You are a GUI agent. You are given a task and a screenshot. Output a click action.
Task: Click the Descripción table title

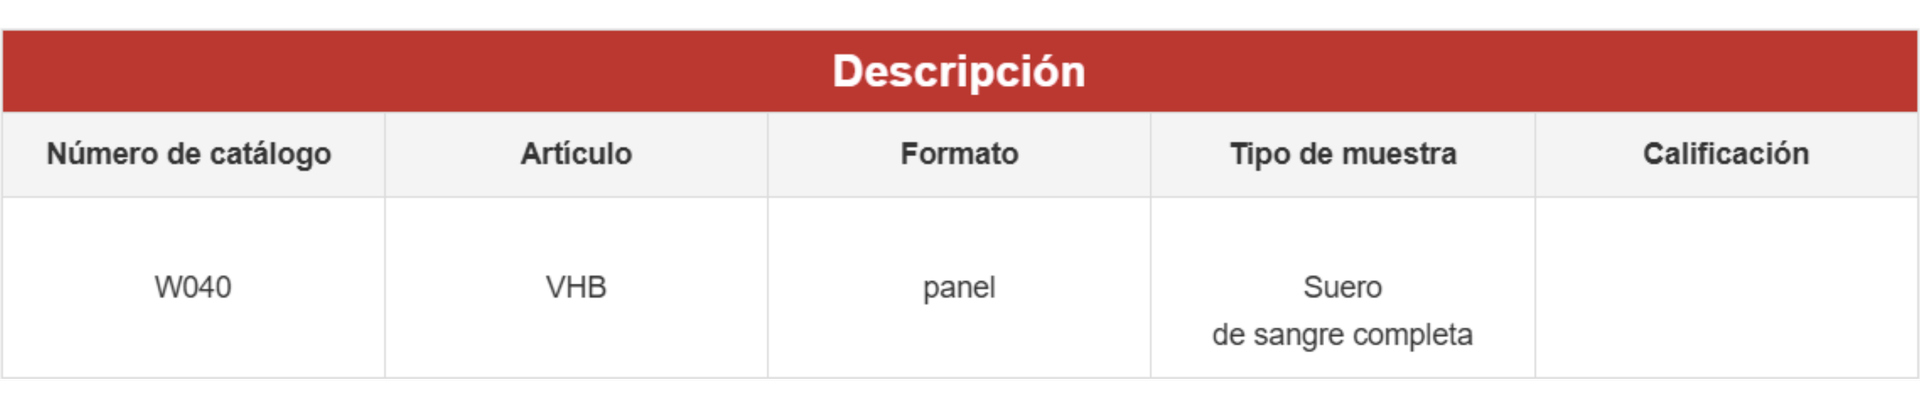click(x=959, y=72)
